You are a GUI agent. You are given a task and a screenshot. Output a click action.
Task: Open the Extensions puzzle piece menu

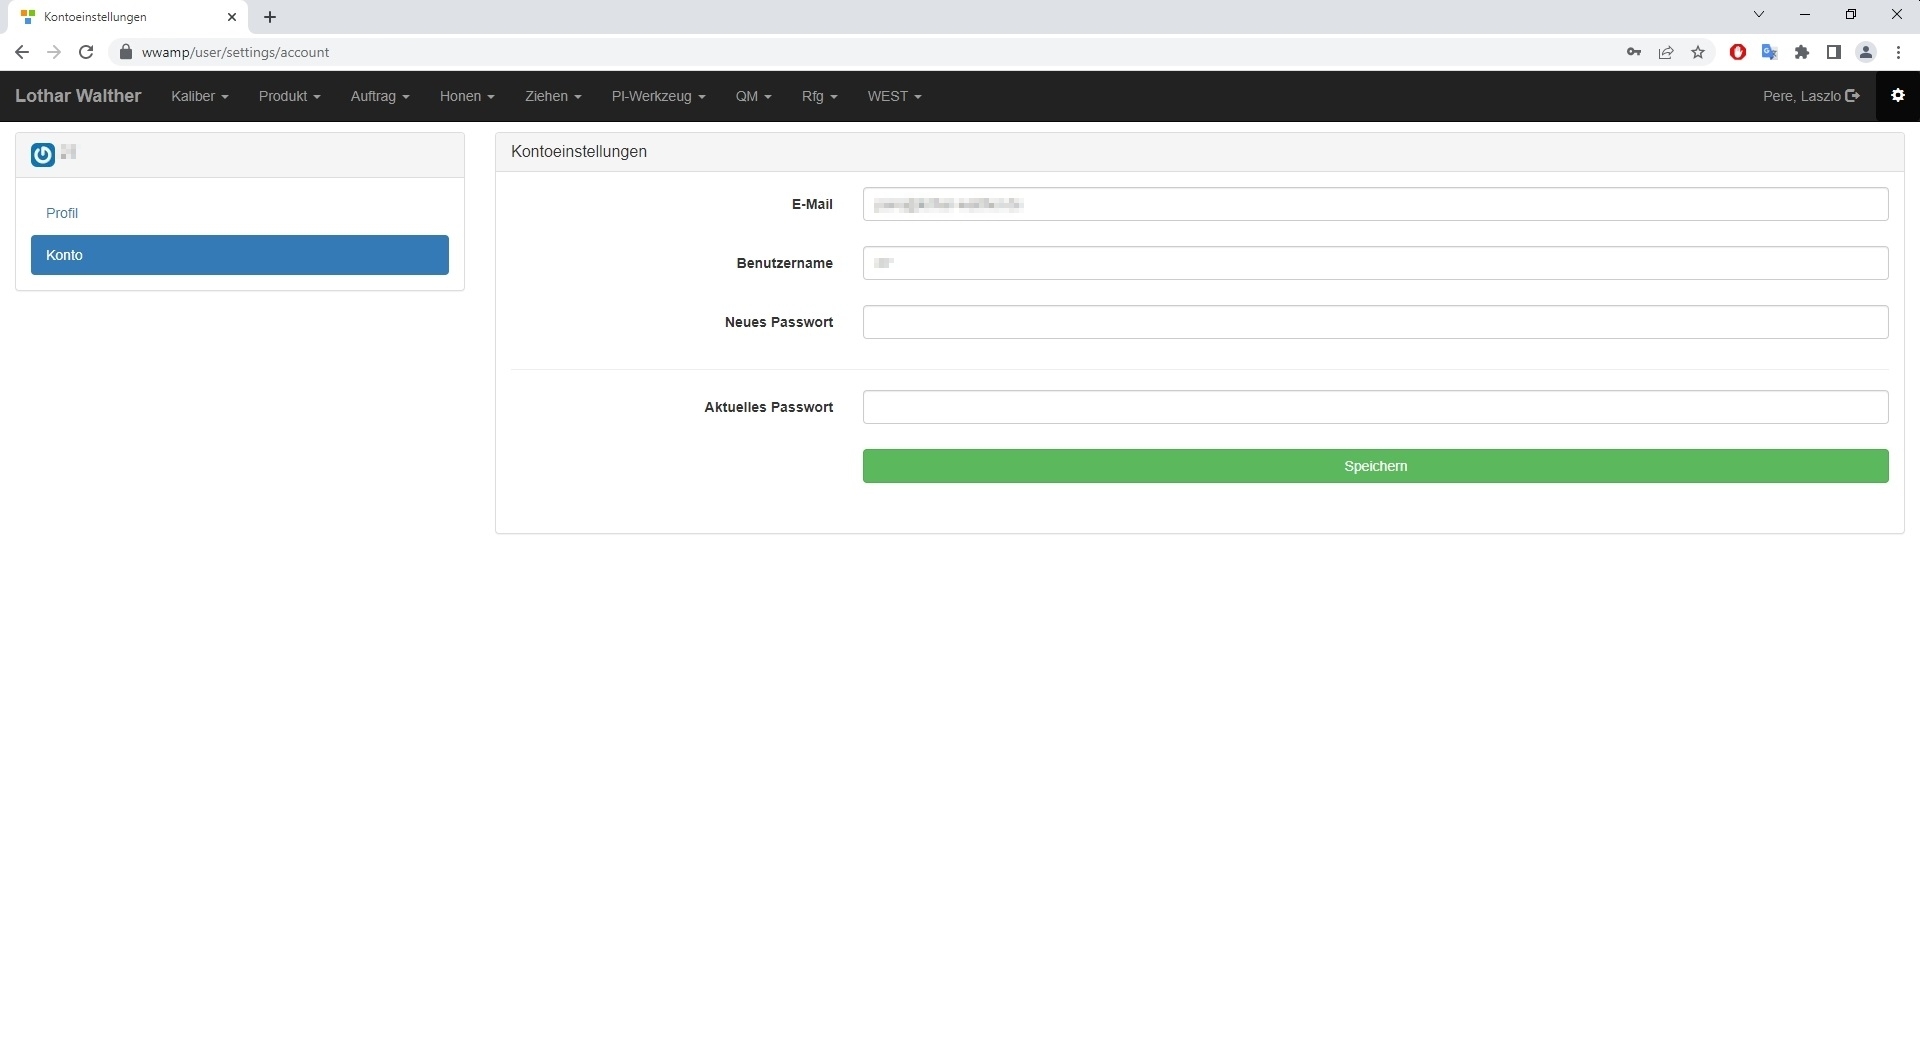coord(1802,52)
